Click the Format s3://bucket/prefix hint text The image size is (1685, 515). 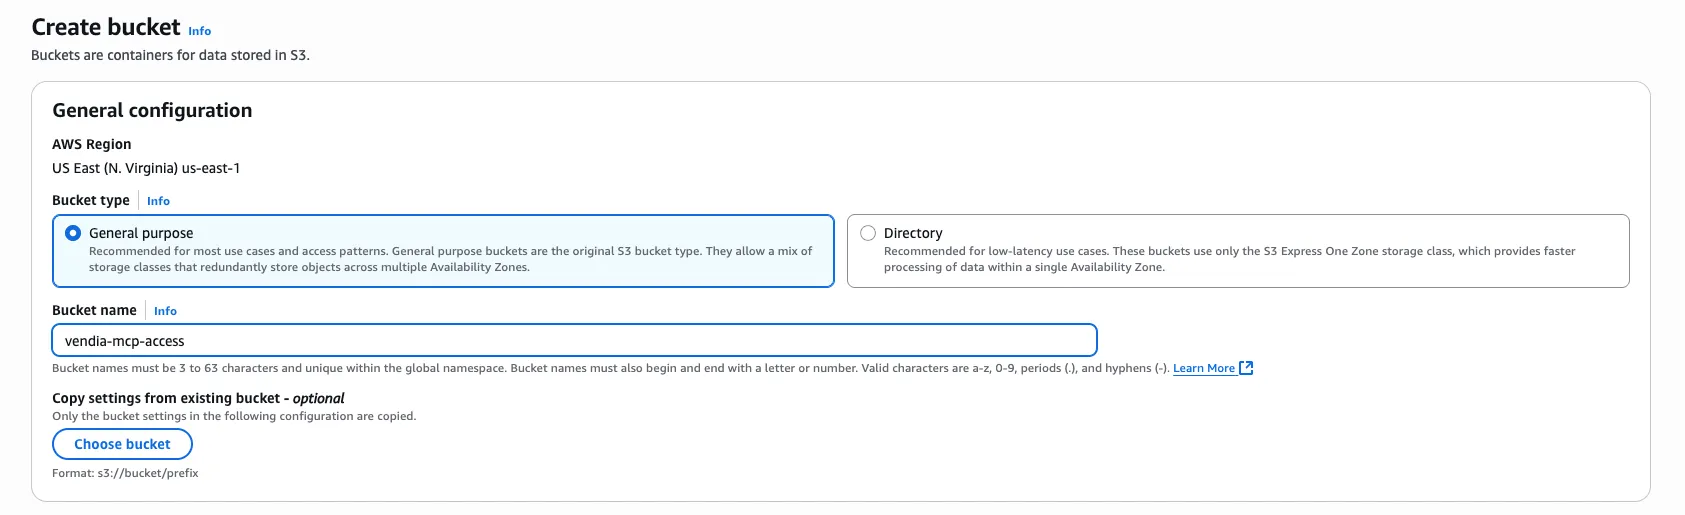pyautogui.click(x=125, y=473)
